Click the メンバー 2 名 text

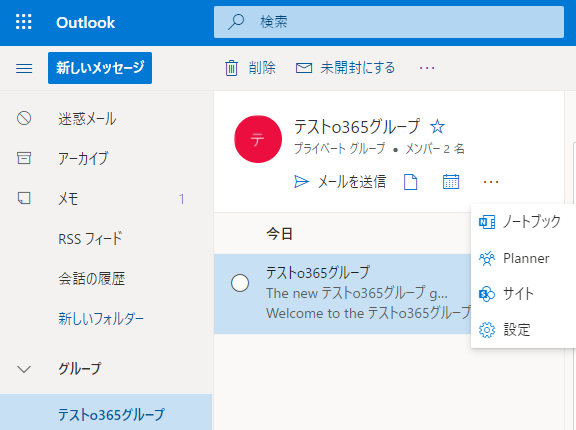click(x=435, y=149)
